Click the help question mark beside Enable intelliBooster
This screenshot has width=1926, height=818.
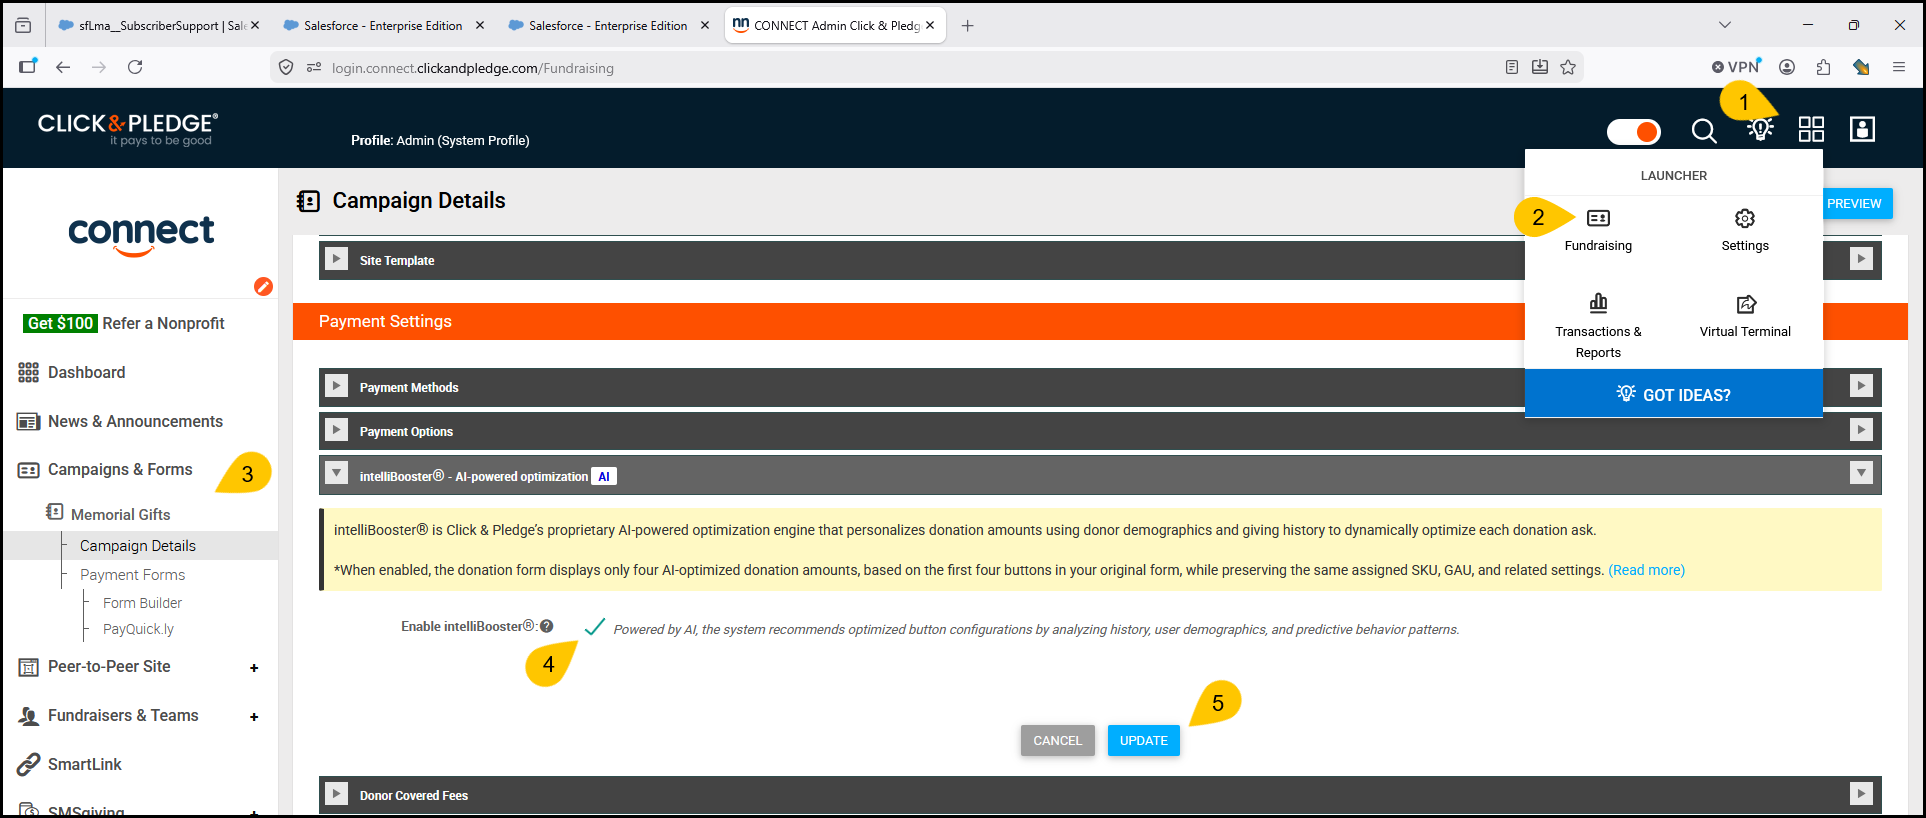[546, 627]
